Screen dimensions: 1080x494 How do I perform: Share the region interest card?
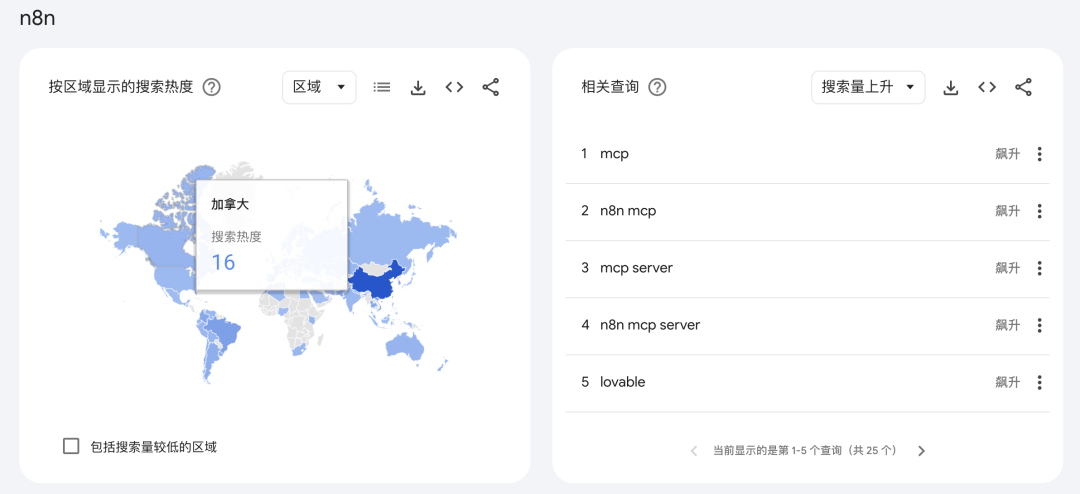(490, 88)
